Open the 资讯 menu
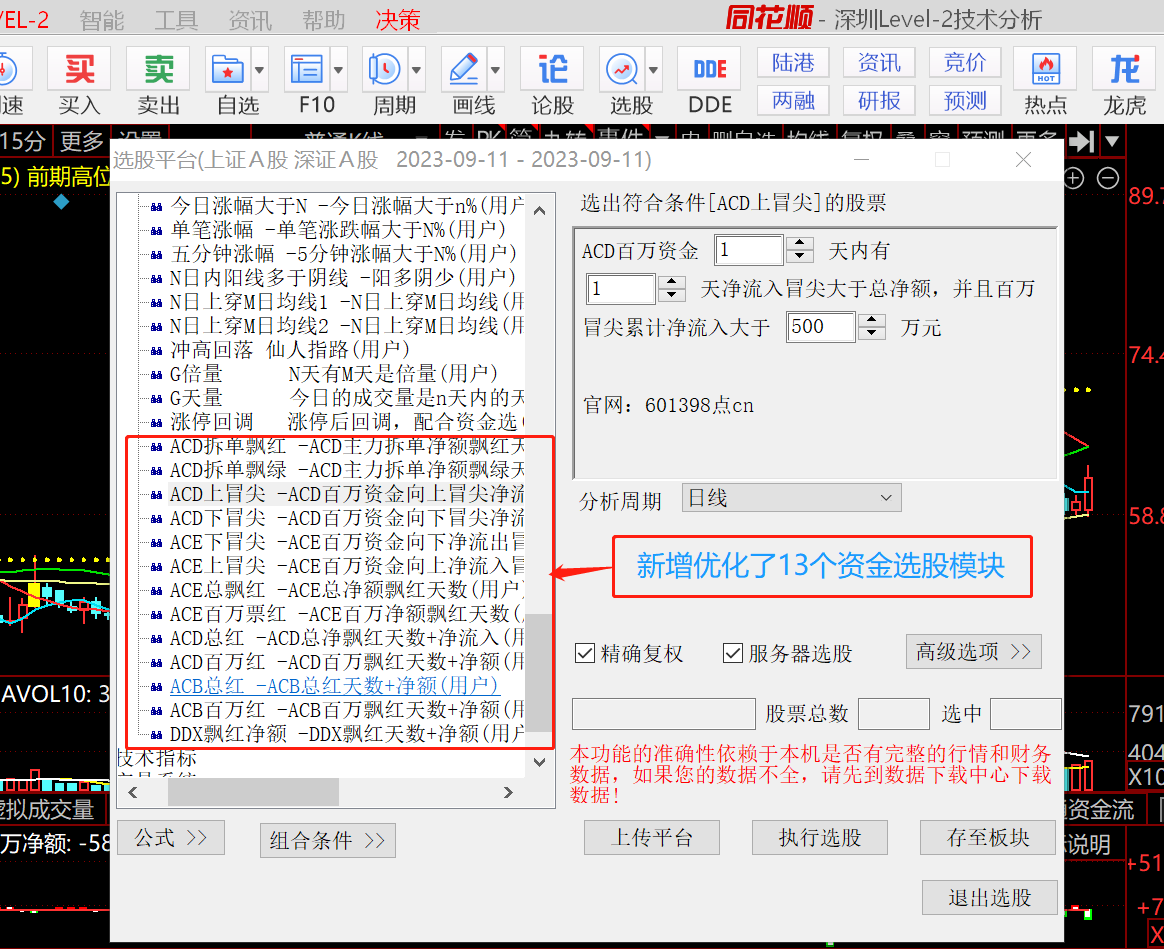This screenshot has height=949, width=1164. click(250, 19)
